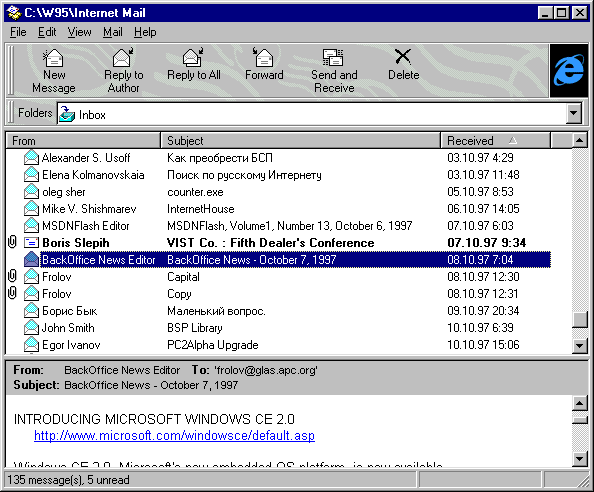Open the Help menu

pos(145,32)
